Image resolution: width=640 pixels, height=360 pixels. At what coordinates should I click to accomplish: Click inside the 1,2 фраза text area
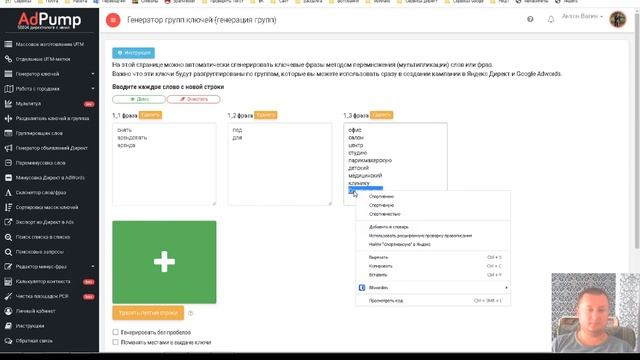click(280, 164)
